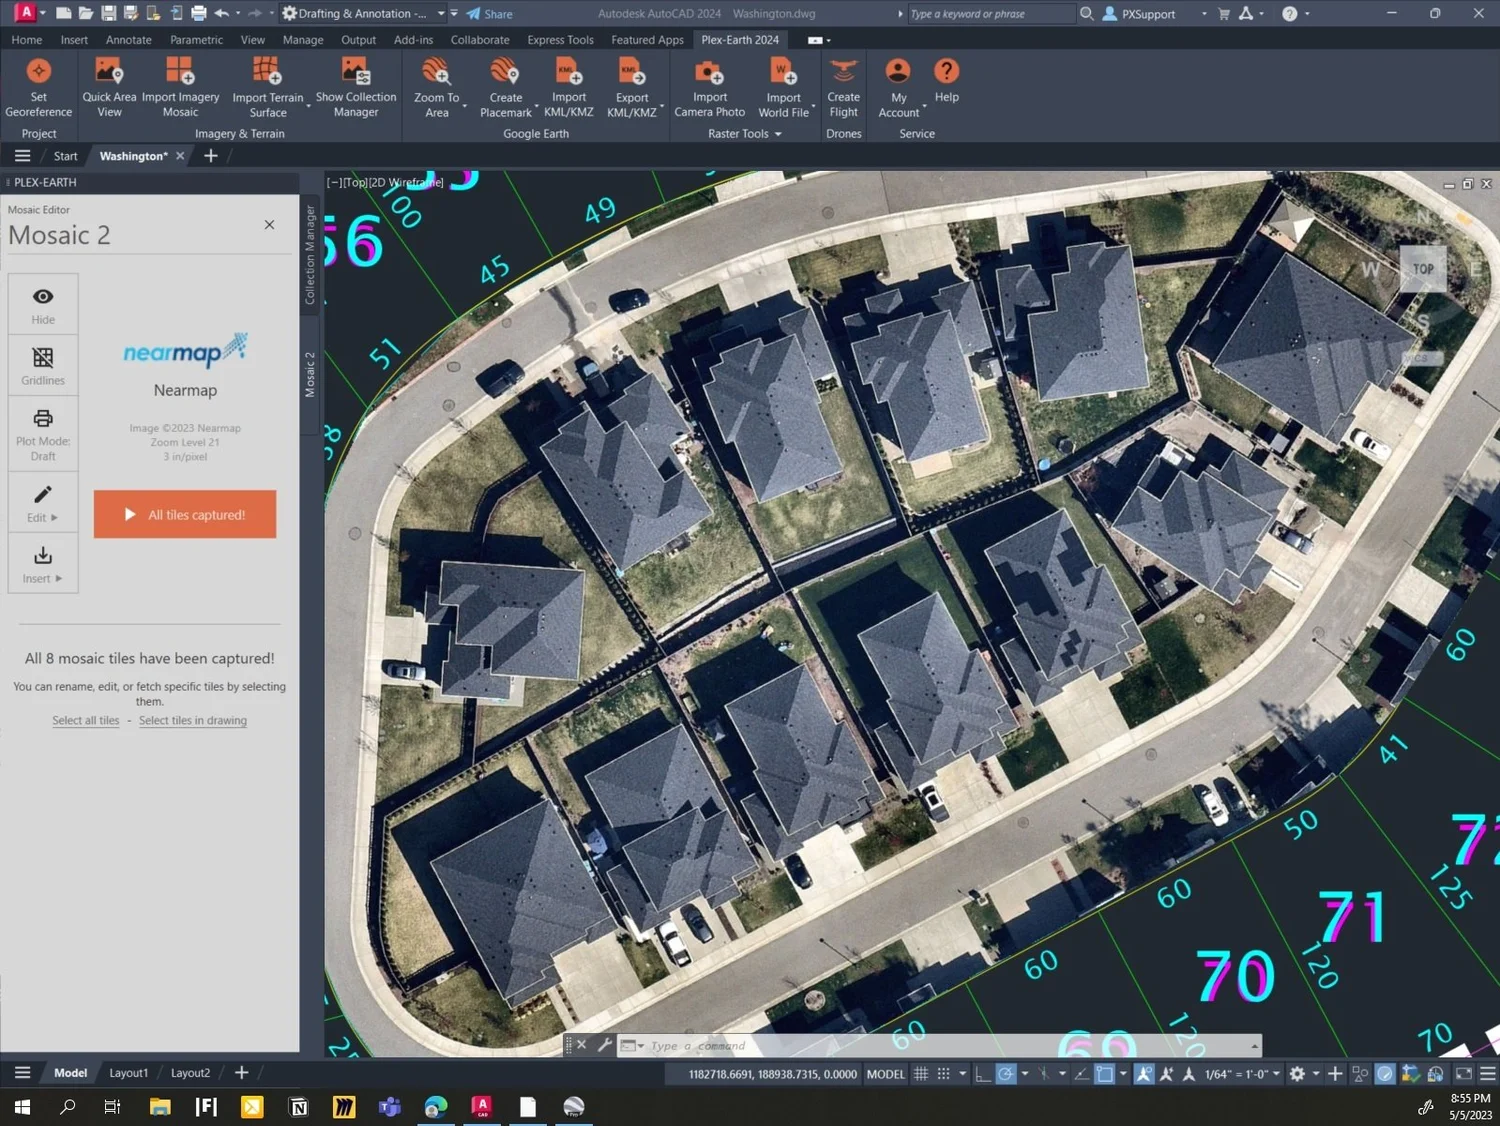The image size is (1500, 1126).
Task: Toggle Gridlines in the Mosaic Editor
Action: pos(42,364)
